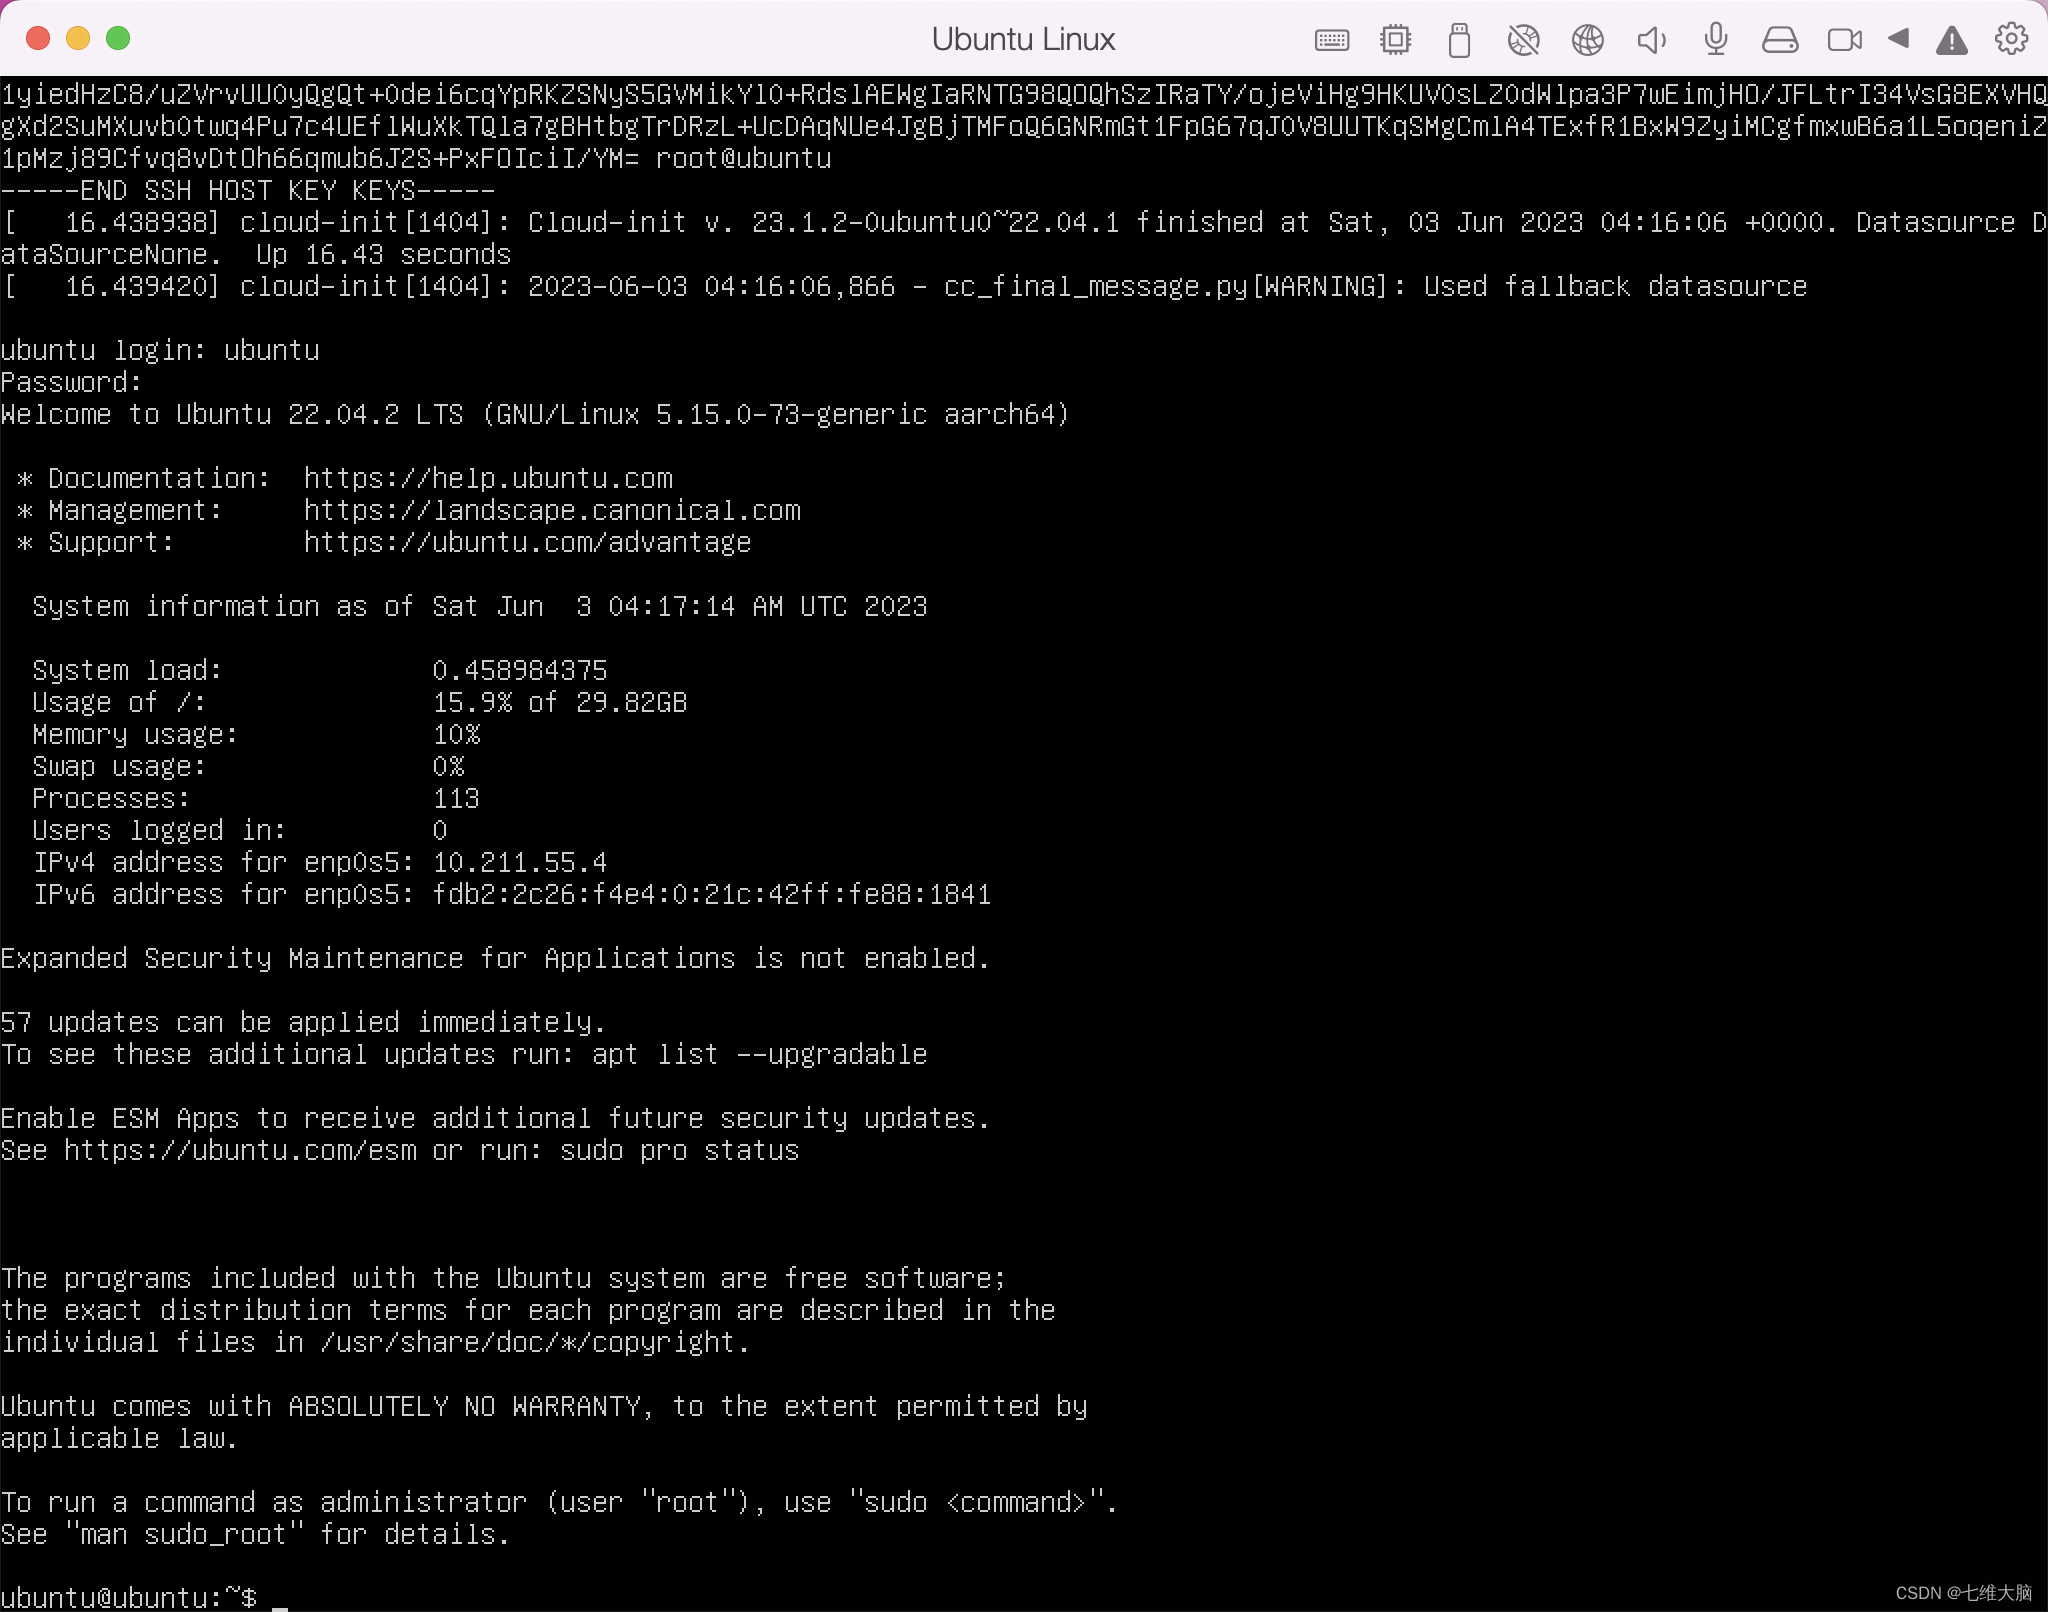Open the VM settings gear
The width and height of the screenshot is (2048, 1612).
click(x=2011, y=39)
